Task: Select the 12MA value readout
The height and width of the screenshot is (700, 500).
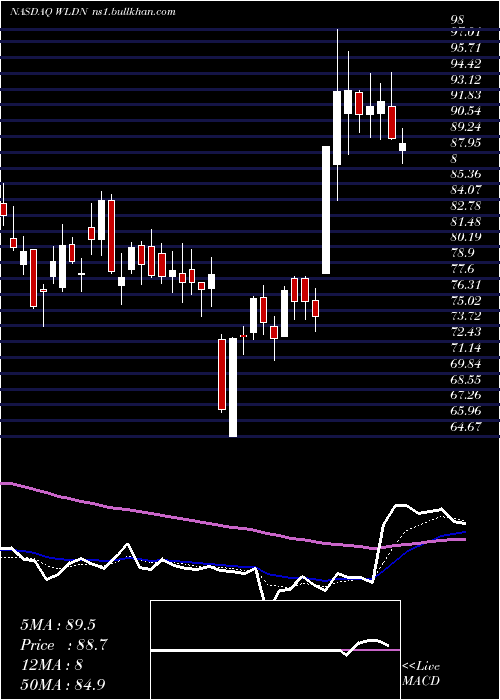Action: click(x=51, y=665)
